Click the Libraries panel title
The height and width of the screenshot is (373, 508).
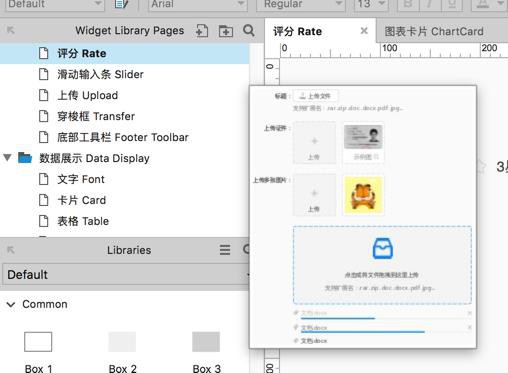129,250
